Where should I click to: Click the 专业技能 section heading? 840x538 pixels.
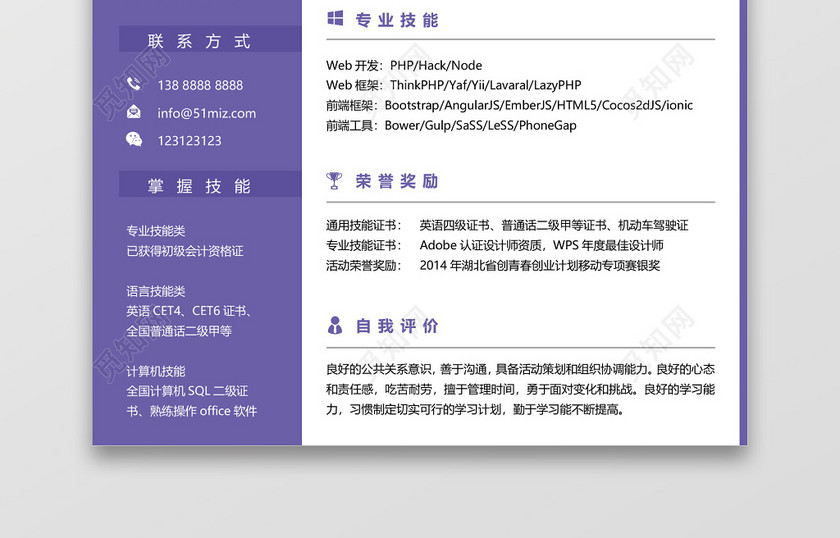click(397, 20)
